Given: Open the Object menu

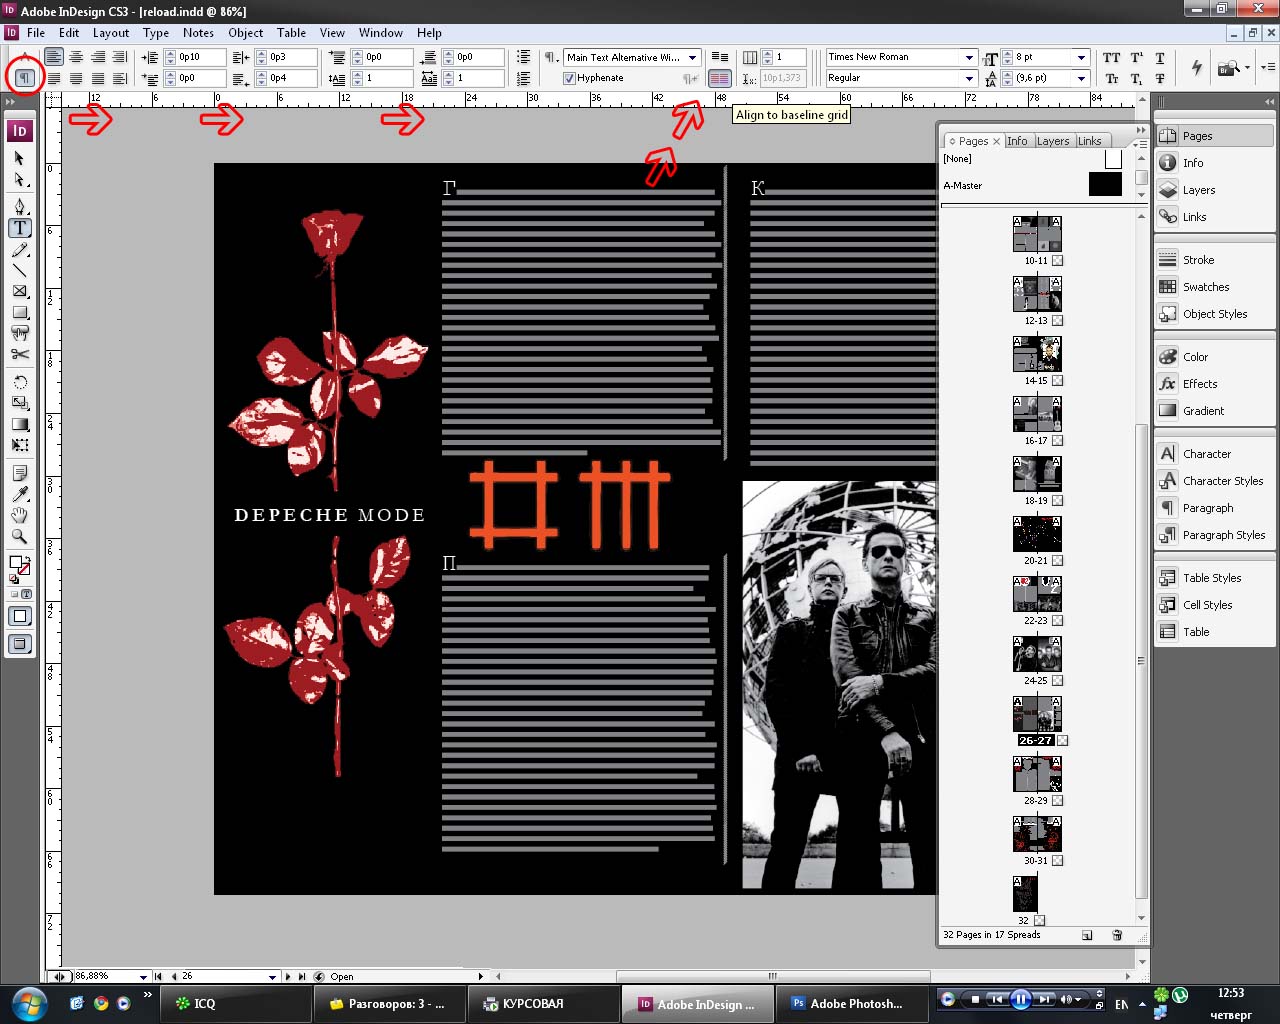Looking at the screenshot, I should 246,33.
